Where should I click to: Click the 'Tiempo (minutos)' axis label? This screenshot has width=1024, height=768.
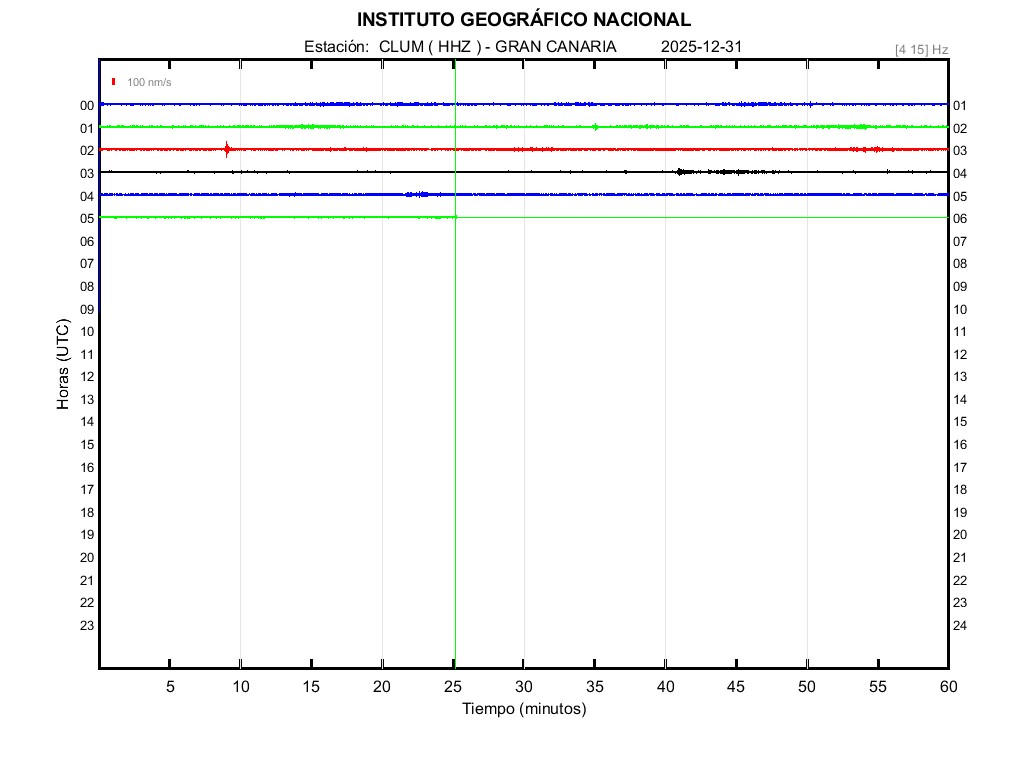524,709
